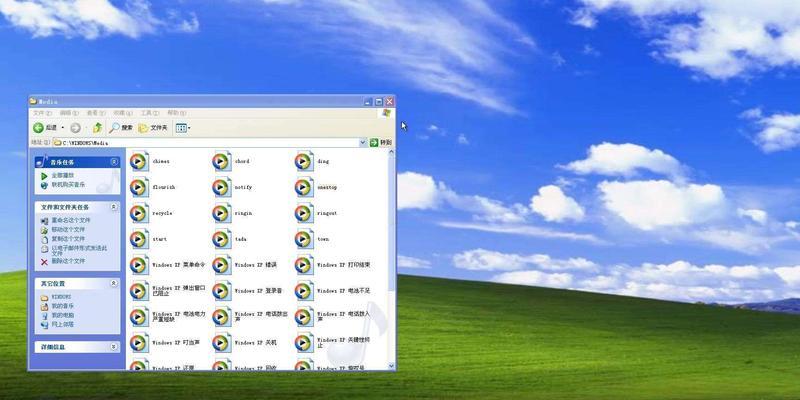Select Windows XP 打印结束 file icon

coord(304,265)
